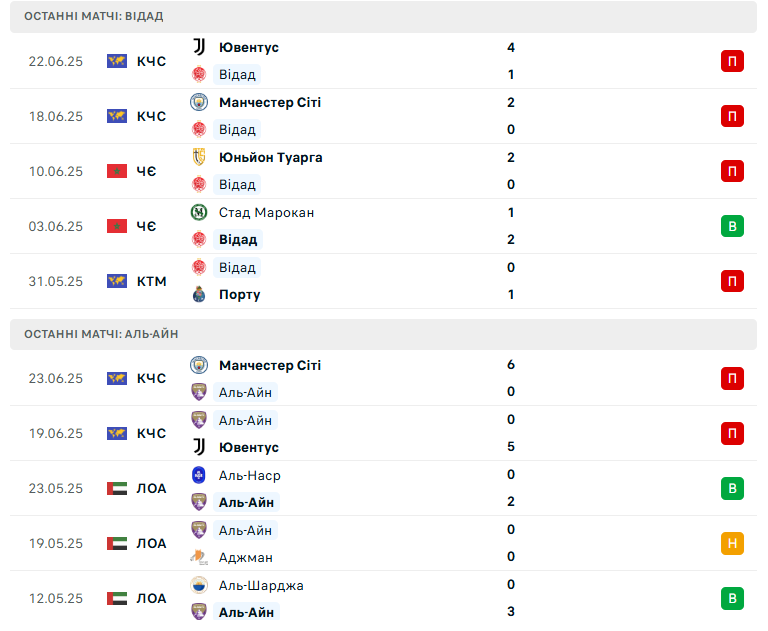
Task: Click the Аль-Наср blue crest
Action: pyautogui.click(x=199, y=475)
